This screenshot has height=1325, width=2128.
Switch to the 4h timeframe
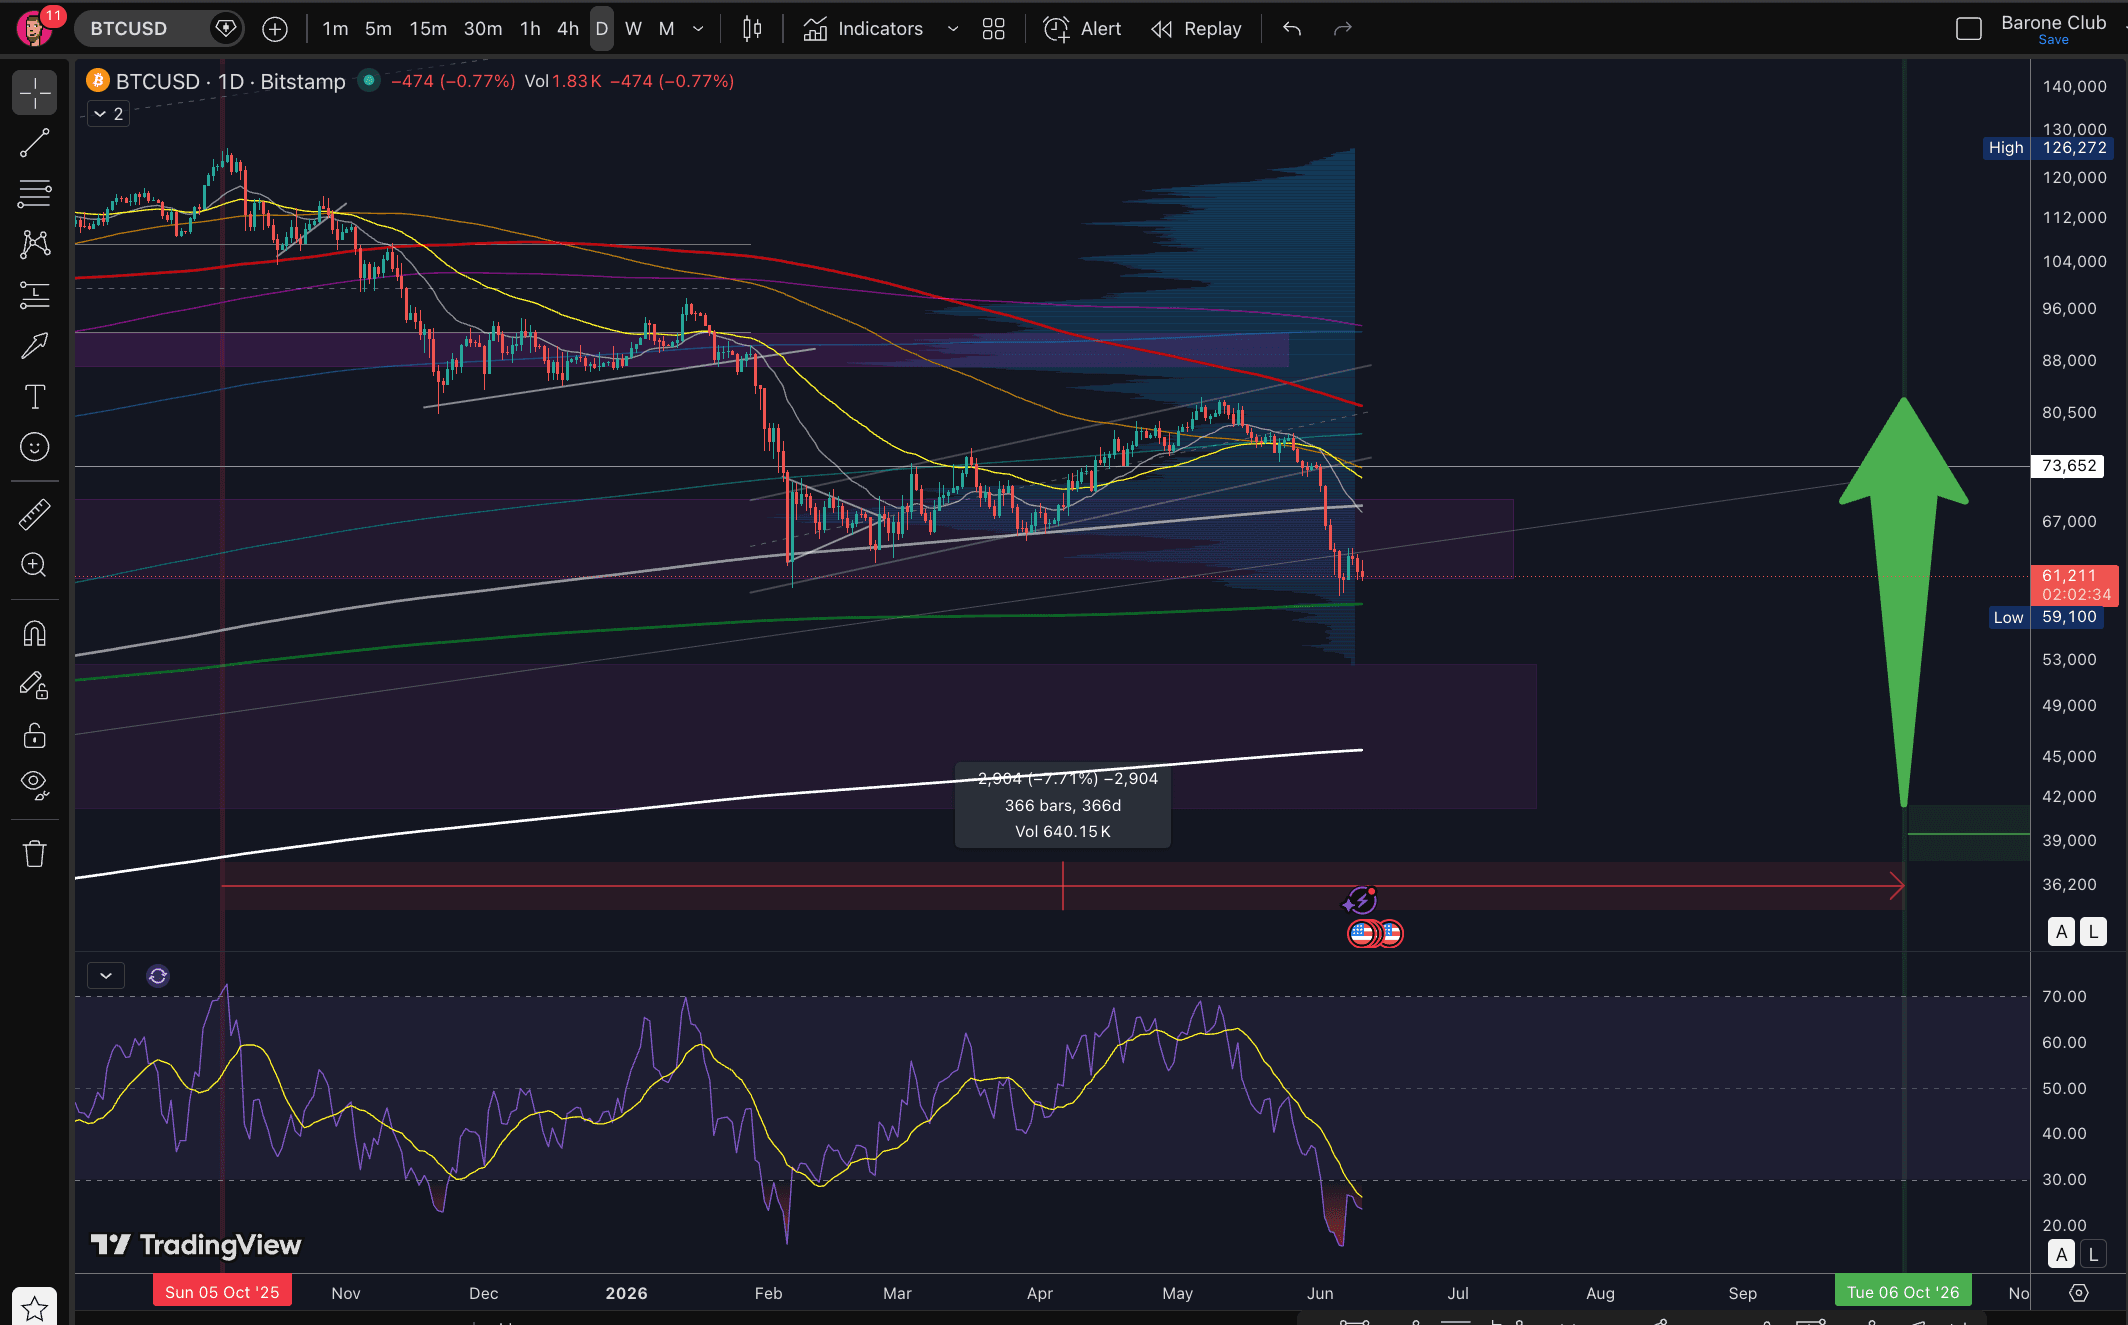(568, 29)
